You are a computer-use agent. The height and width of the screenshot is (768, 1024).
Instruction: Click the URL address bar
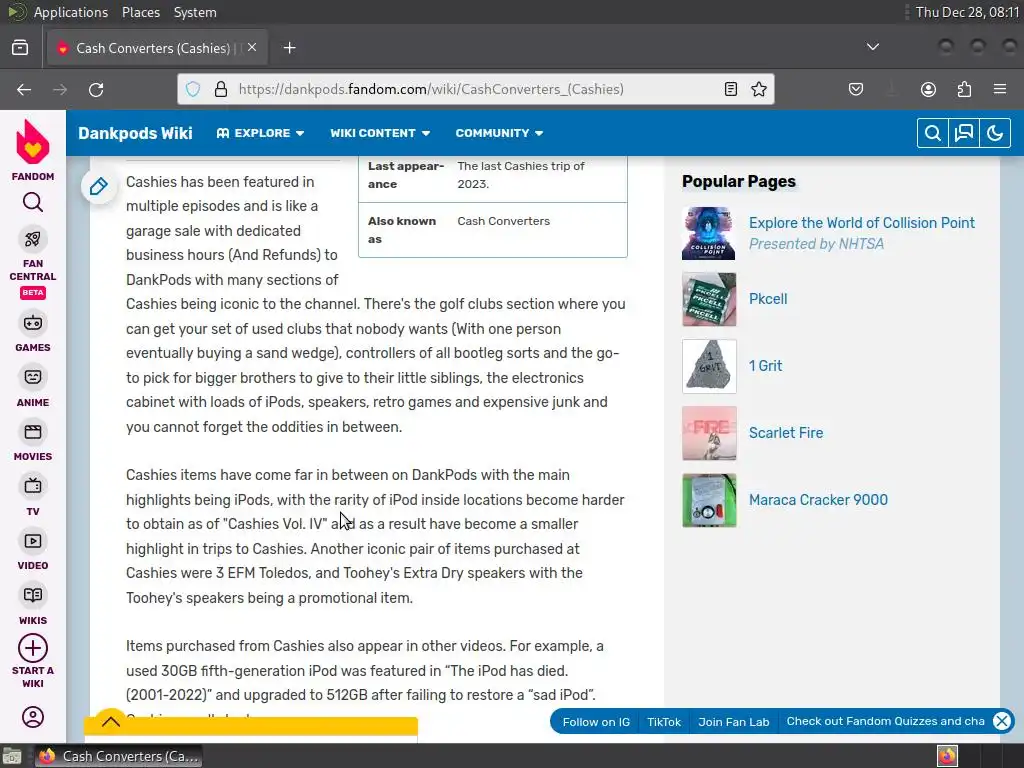[475, 89]
